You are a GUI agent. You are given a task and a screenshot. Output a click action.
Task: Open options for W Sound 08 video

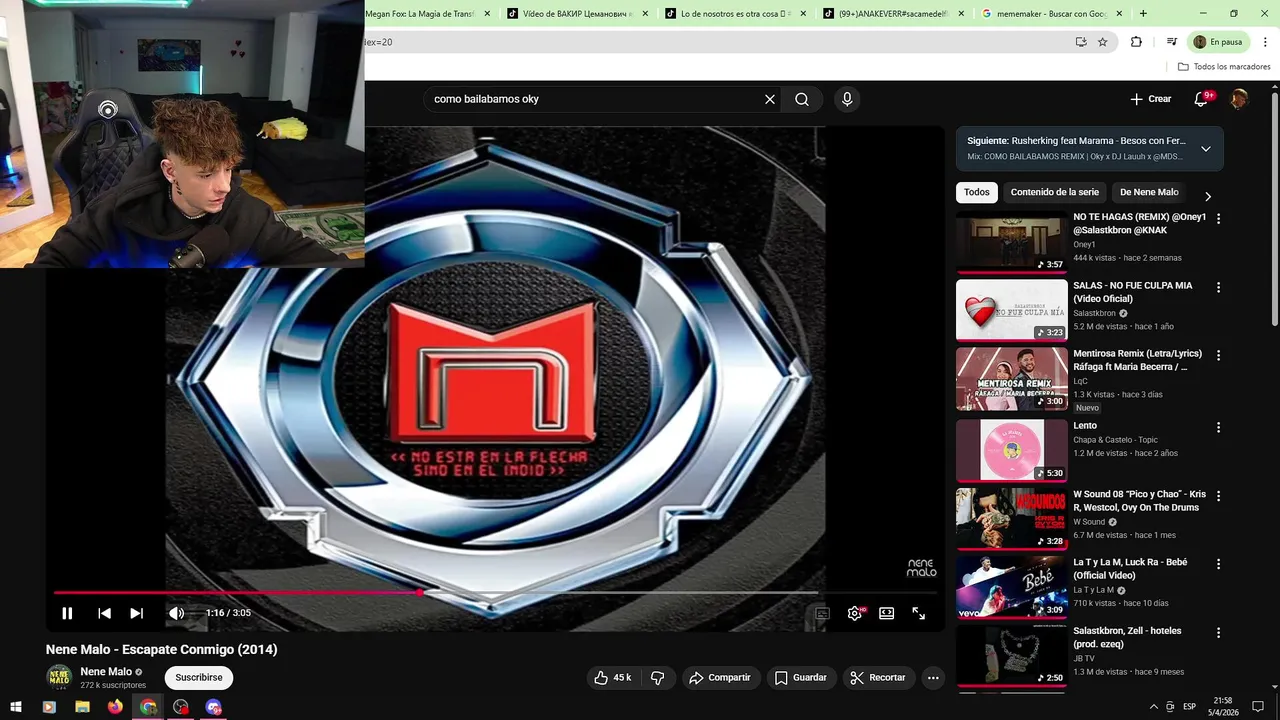coord(1218,496)
